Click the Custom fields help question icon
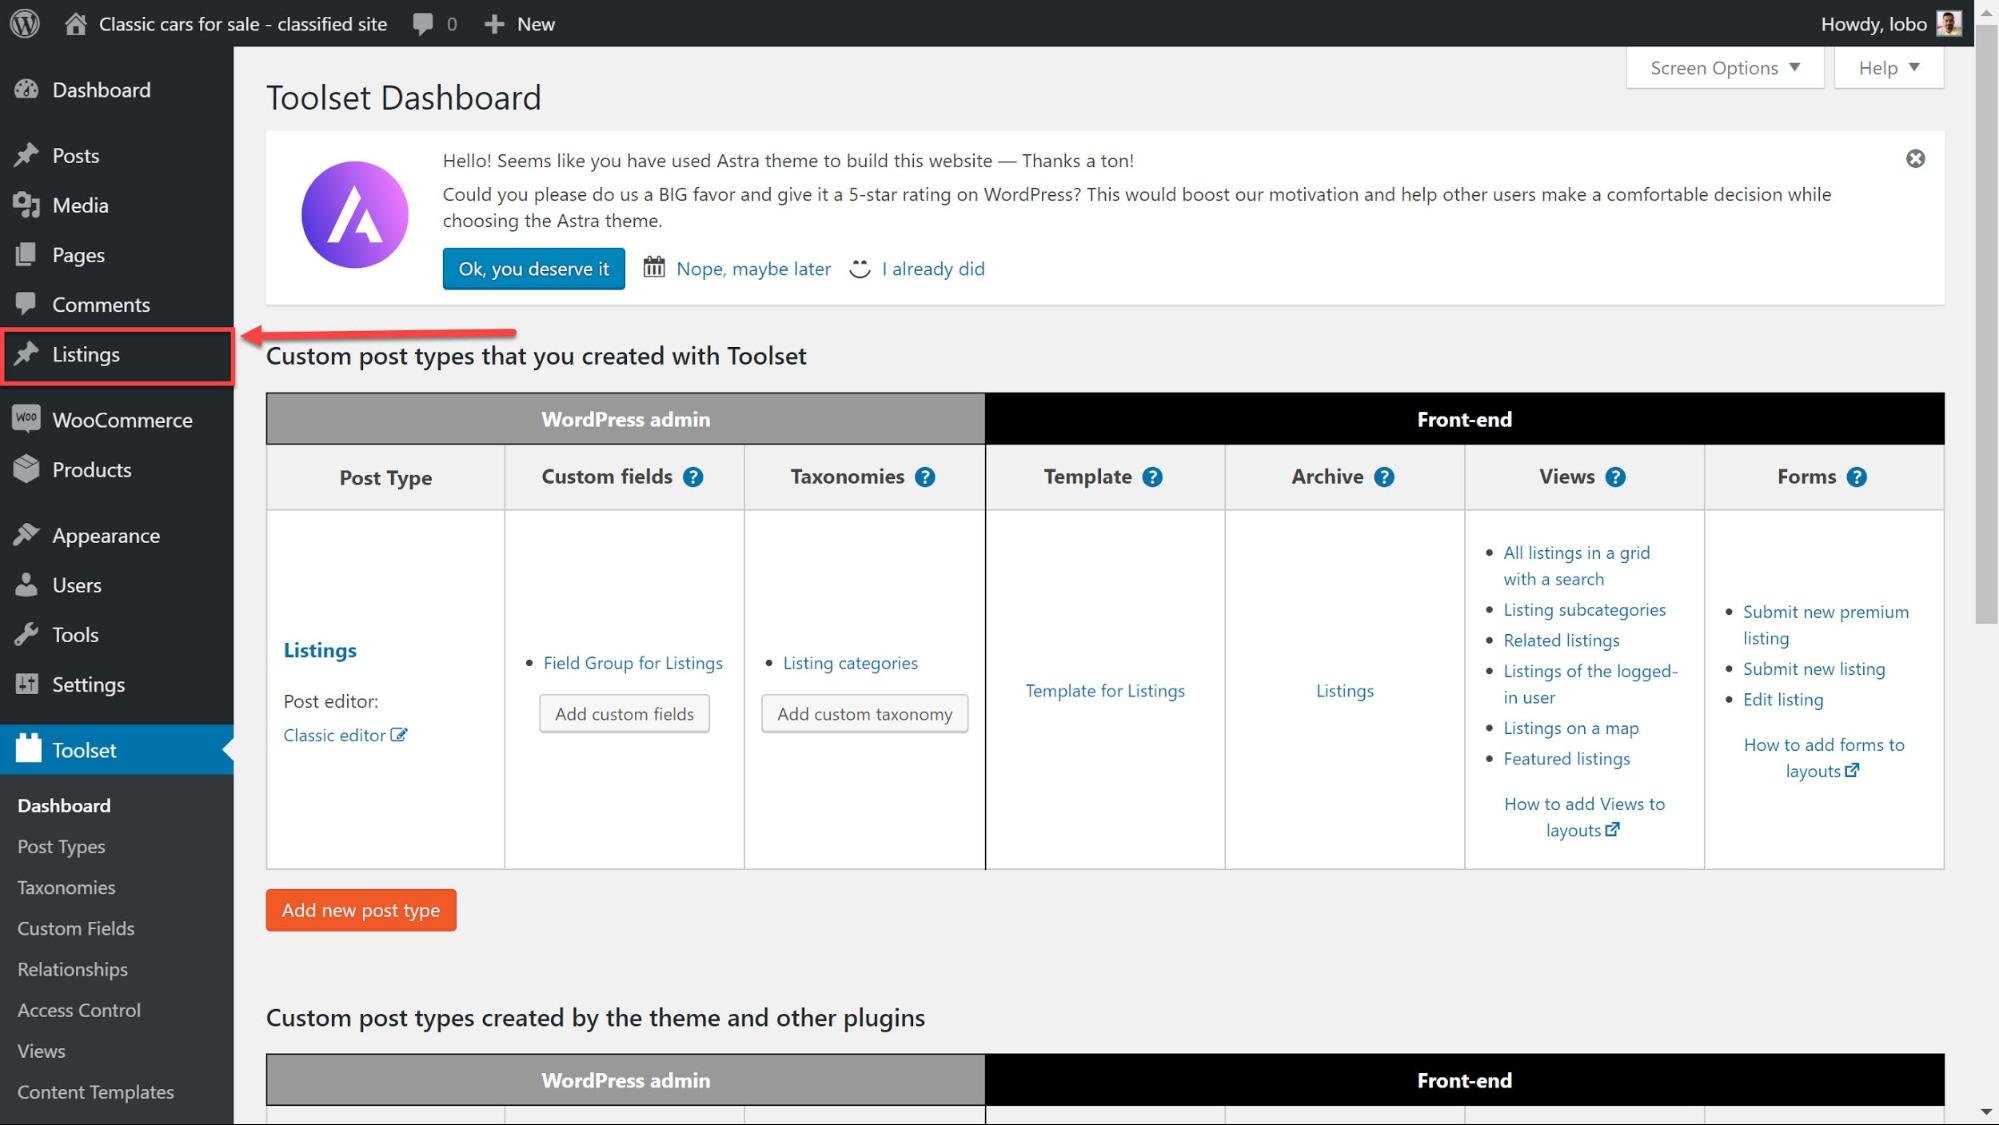The image size is (1999, 1125). [x=693, y=477]
